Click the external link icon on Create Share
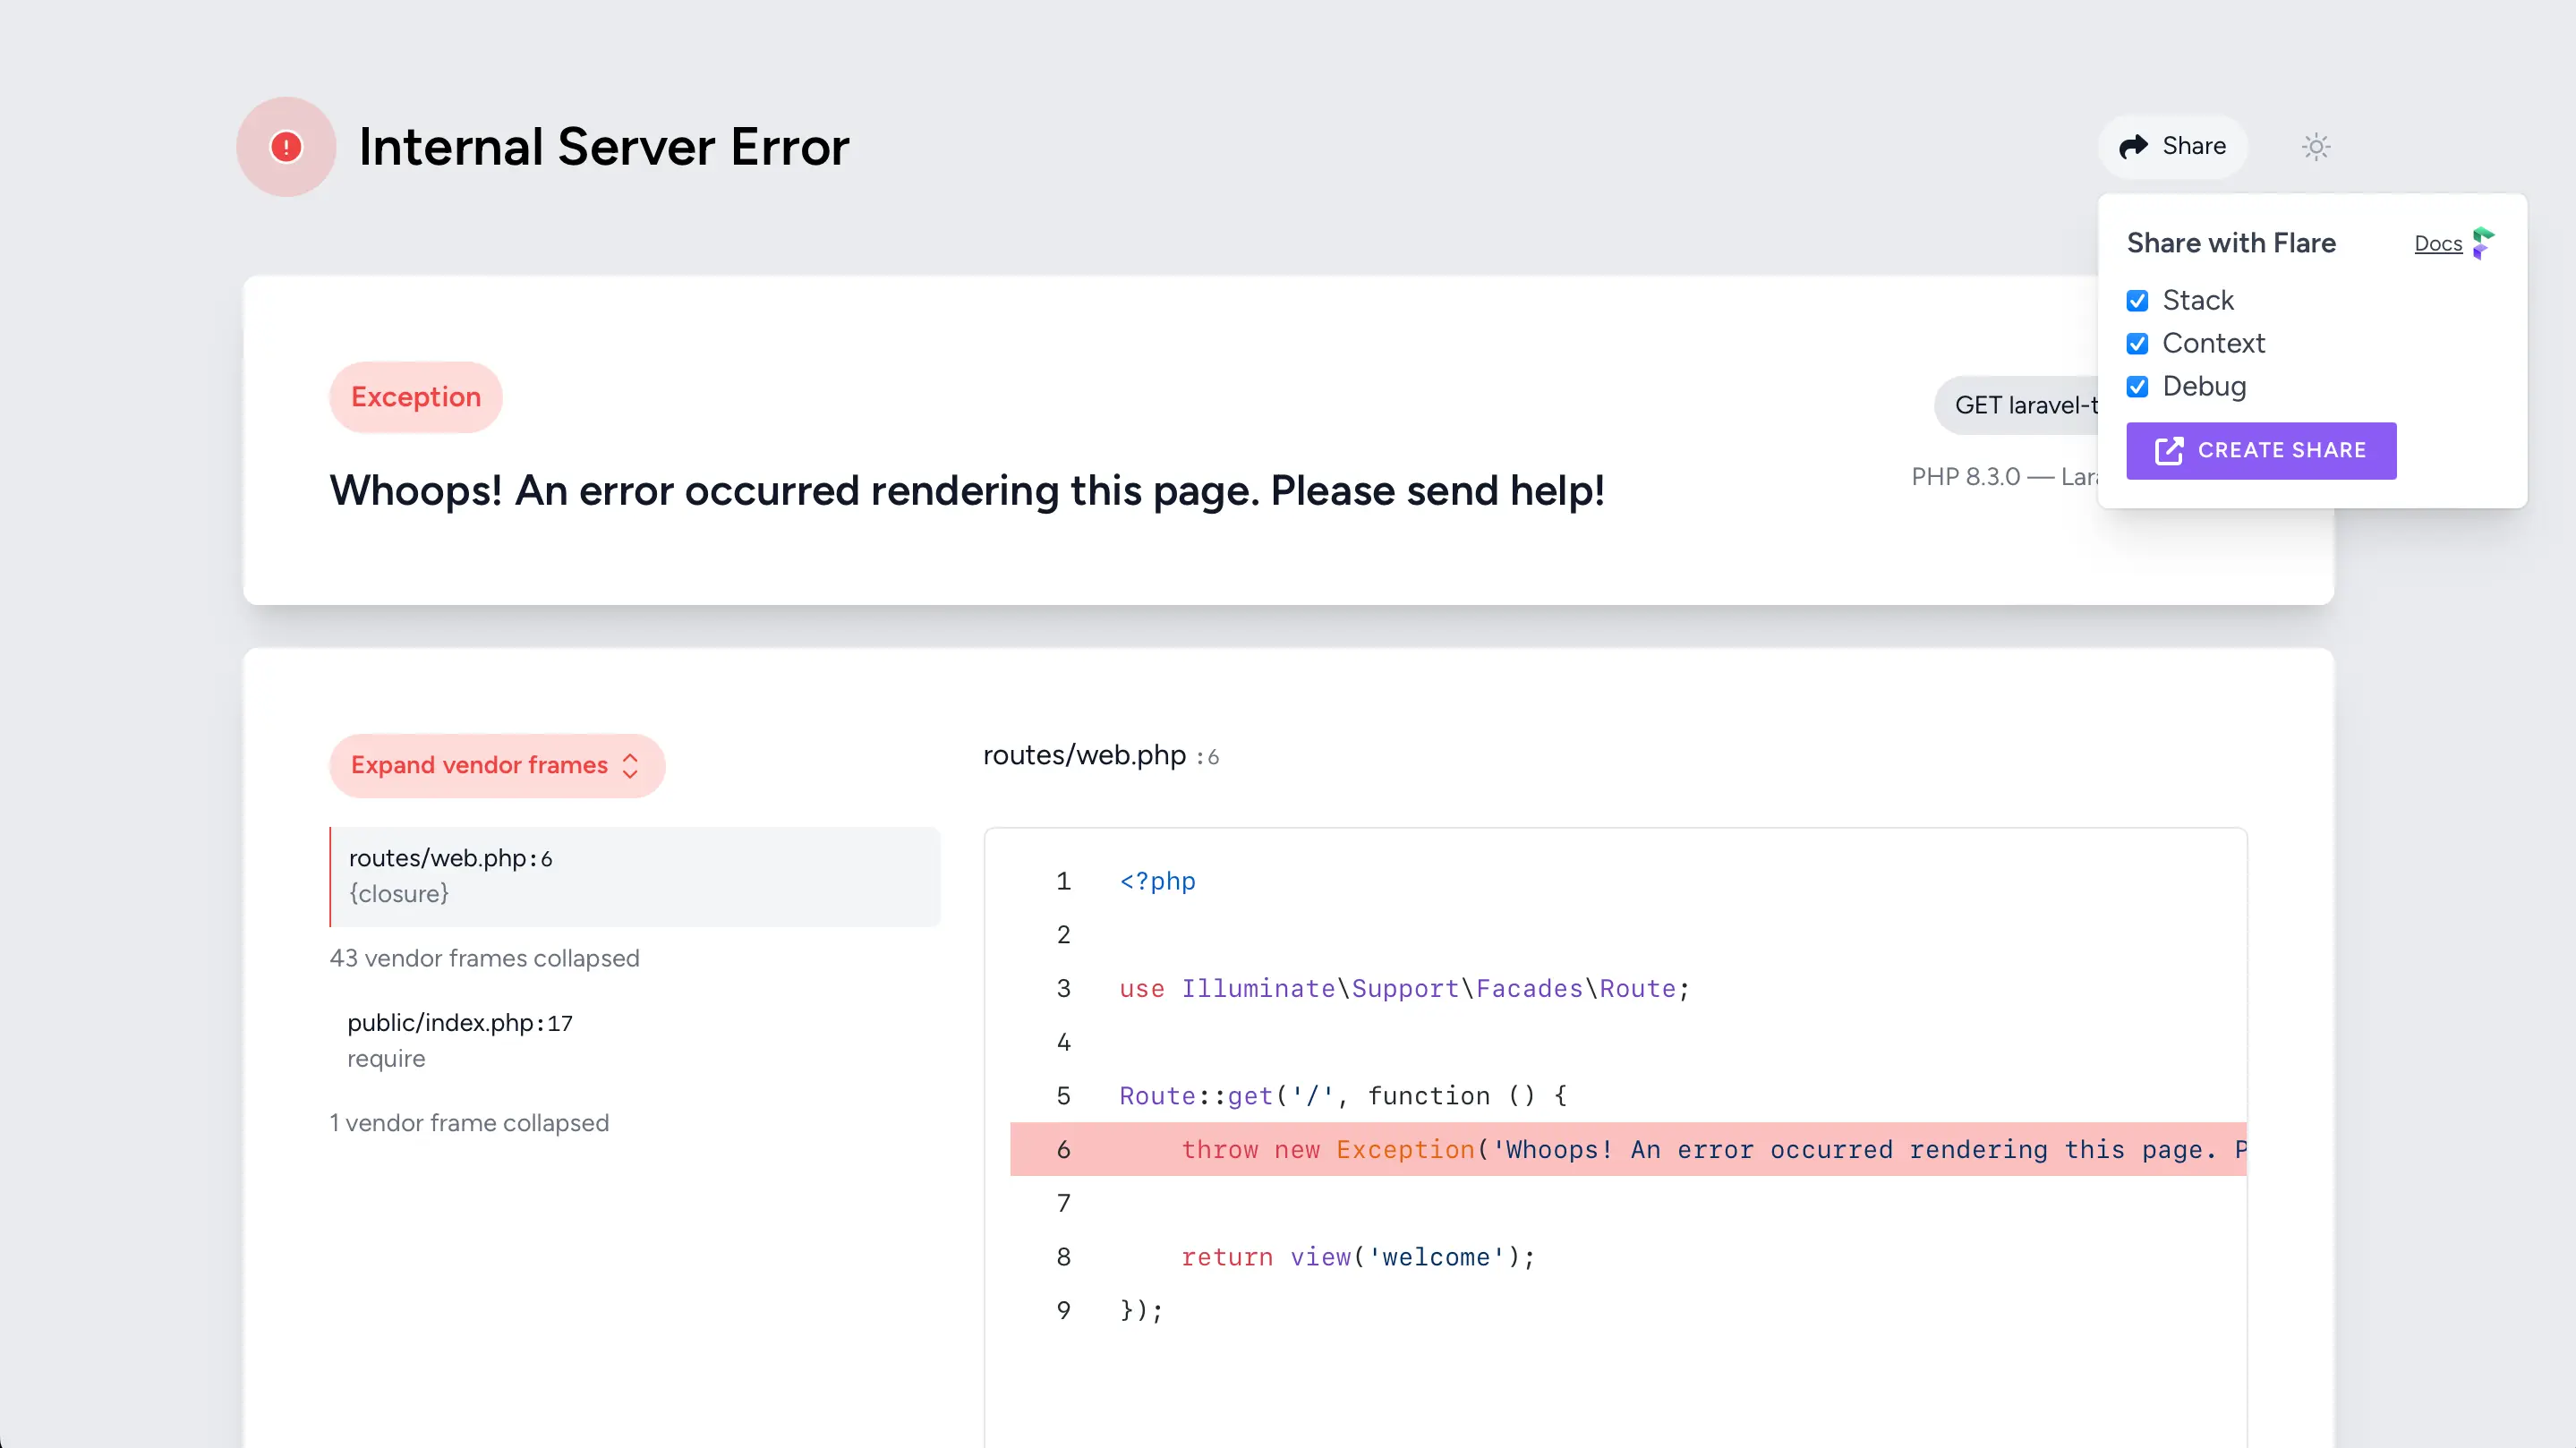2576x1448 pixels. (x=2168, y=450)
